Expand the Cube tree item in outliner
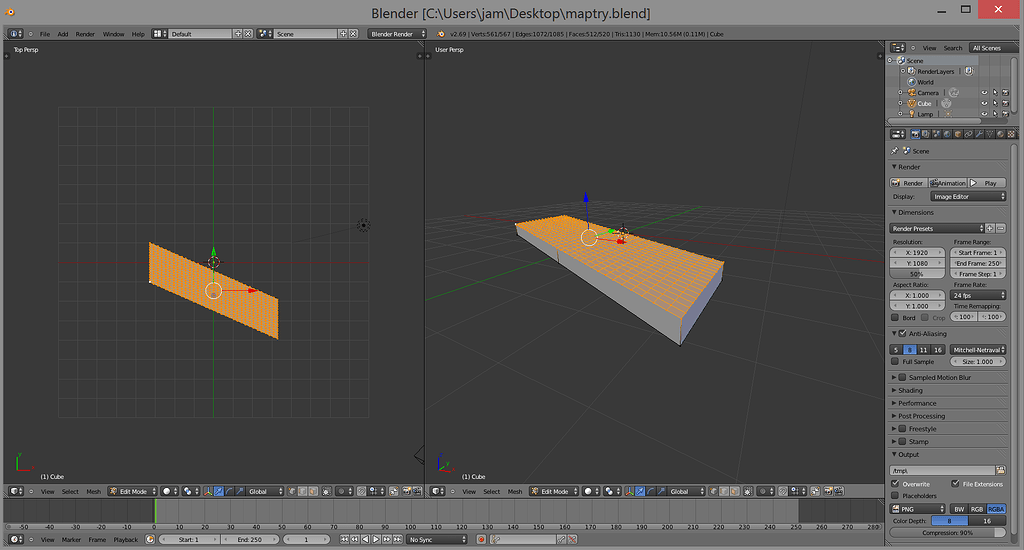 (901, 103)
